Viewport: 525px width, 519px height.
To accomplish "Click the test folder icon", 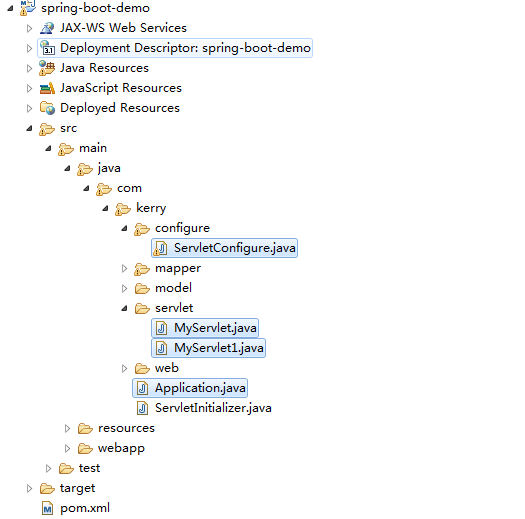I will point(66,469).
